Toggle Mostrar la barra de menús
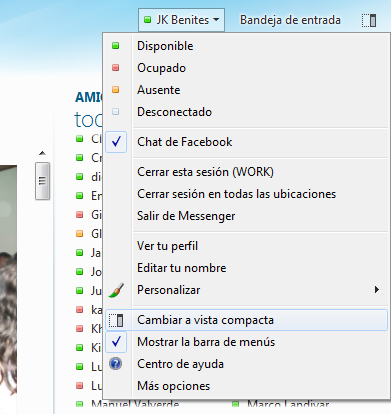This screenshot has height=414, width=391. tap(247, 342)
